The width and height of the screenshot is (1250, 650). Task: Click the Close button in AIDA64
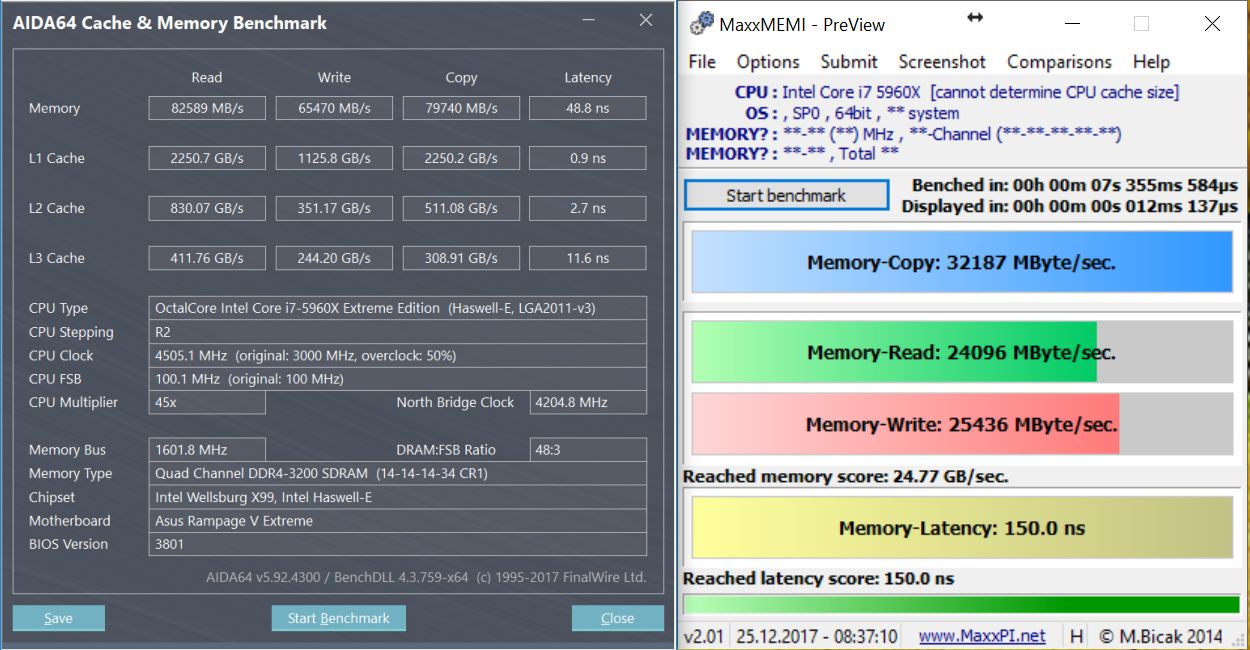pyautogui.click(x=617, y=618)
